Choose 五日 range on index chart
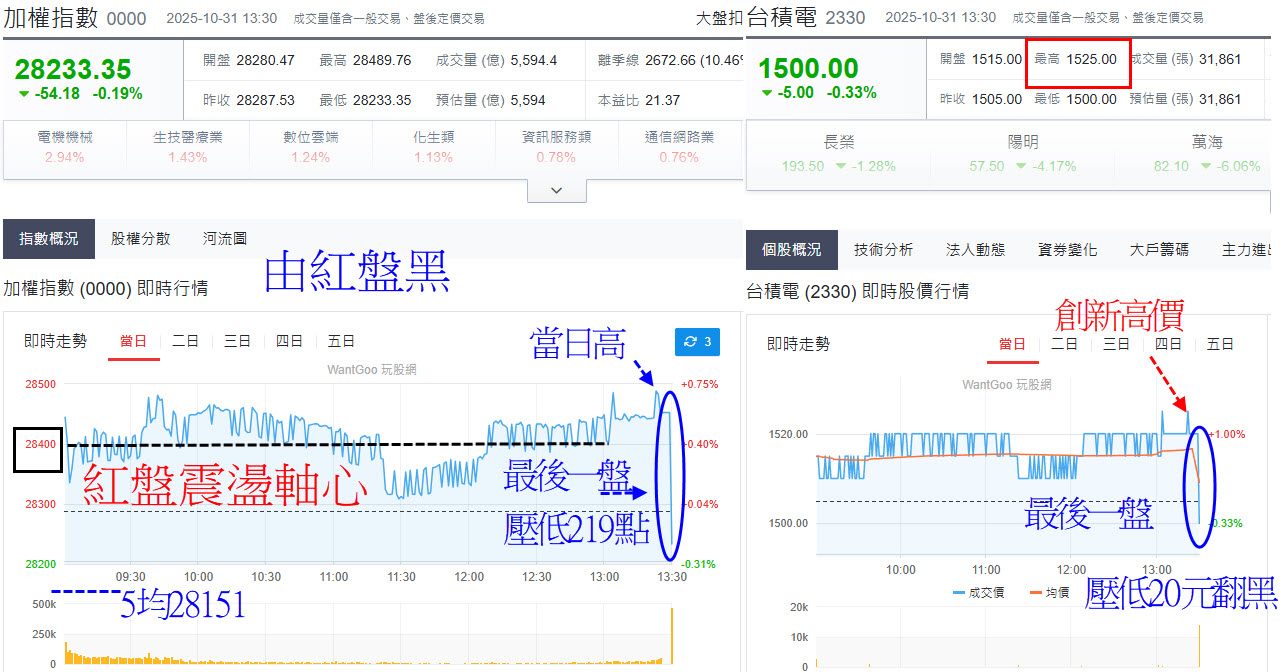 (341, 342)
